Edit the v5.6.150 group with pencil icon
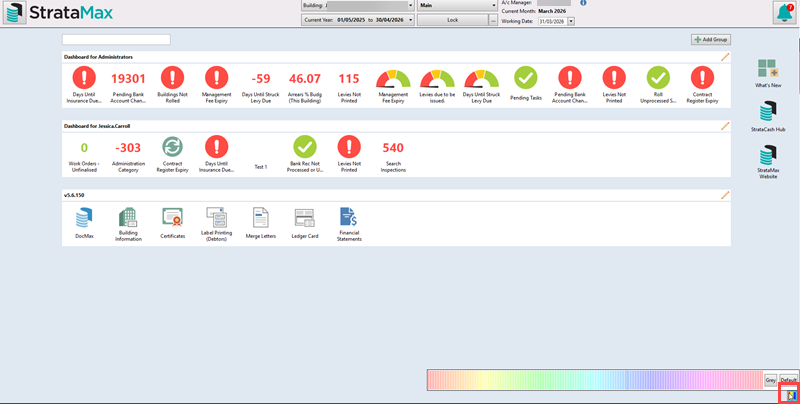The height and width of the screenshot is (404, 800). [725, 195]
